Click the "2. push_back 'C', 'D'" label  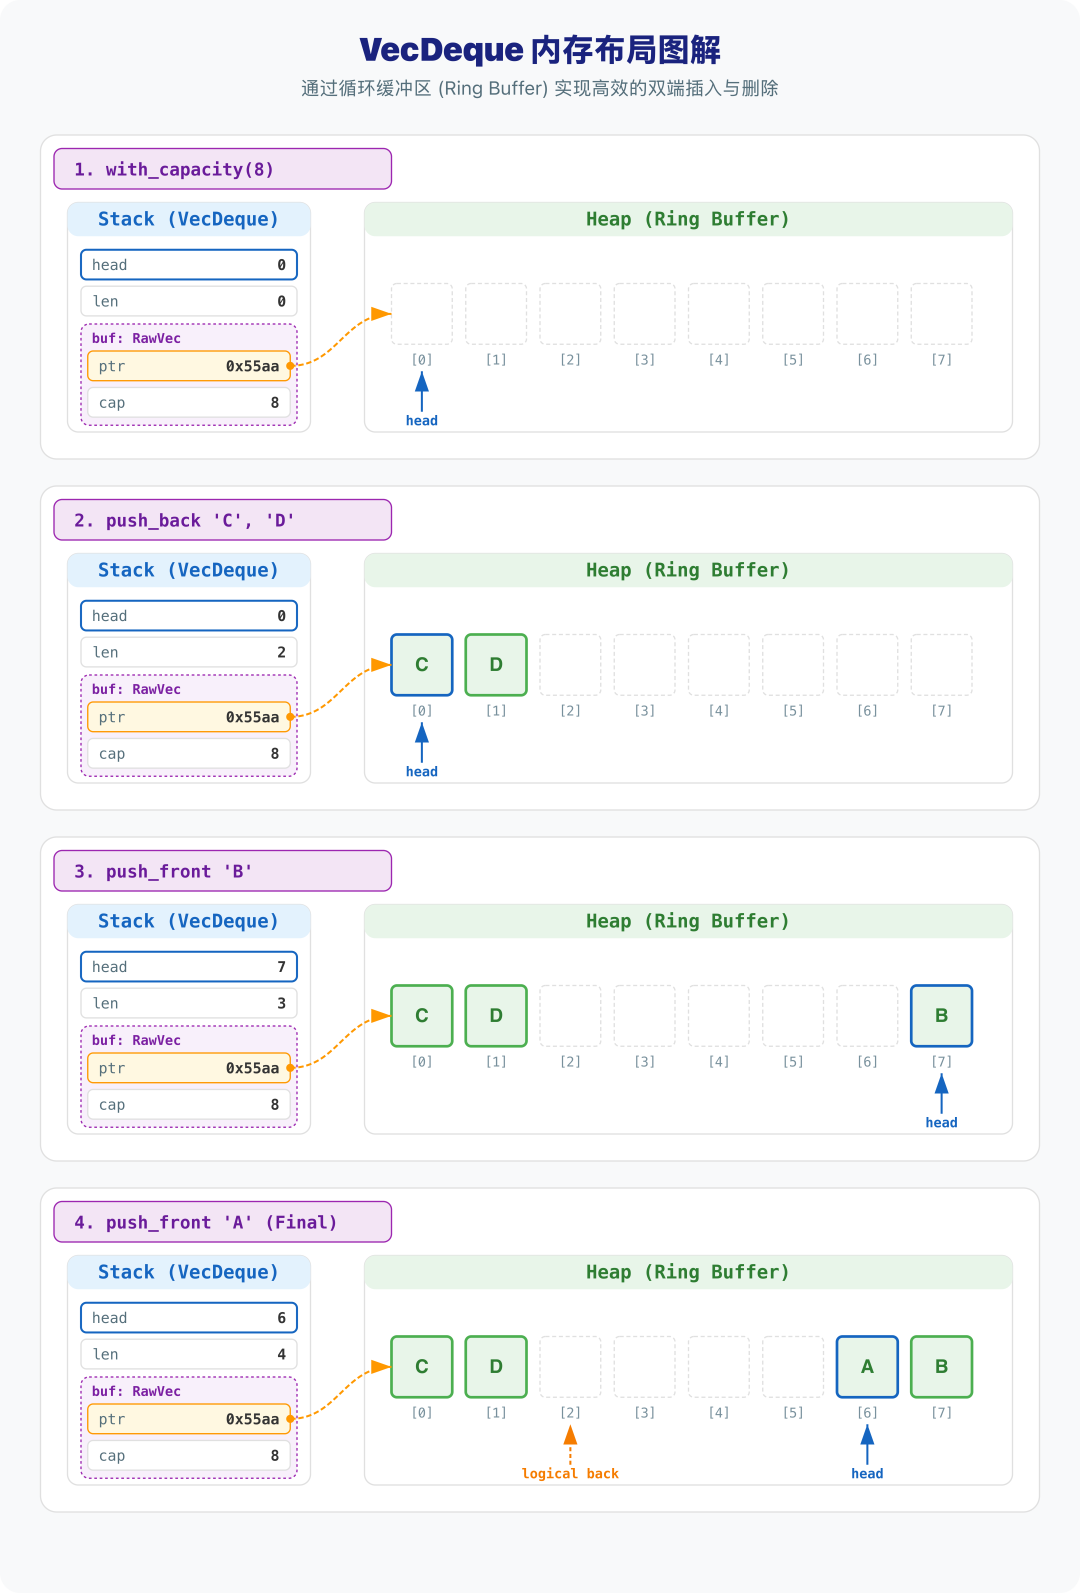point(222,520)
